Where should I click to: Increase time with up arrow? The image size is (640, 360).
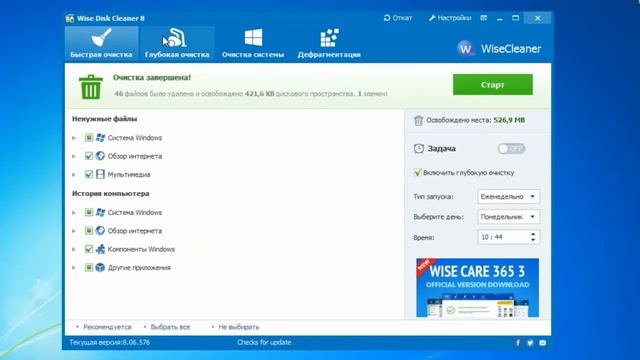pyautogui.click(x=533, y=234)
